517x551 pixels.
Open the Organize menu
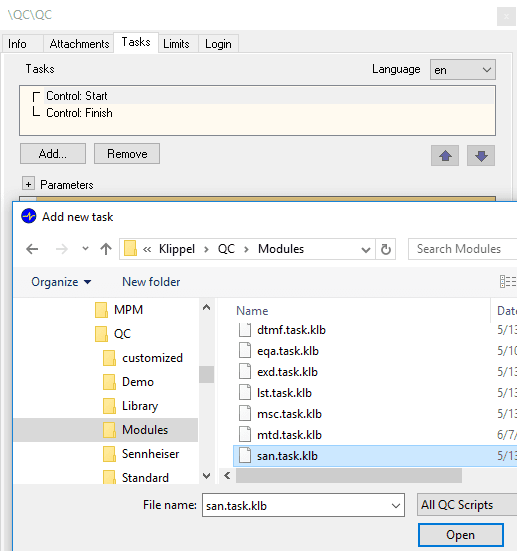pos(61,282)
